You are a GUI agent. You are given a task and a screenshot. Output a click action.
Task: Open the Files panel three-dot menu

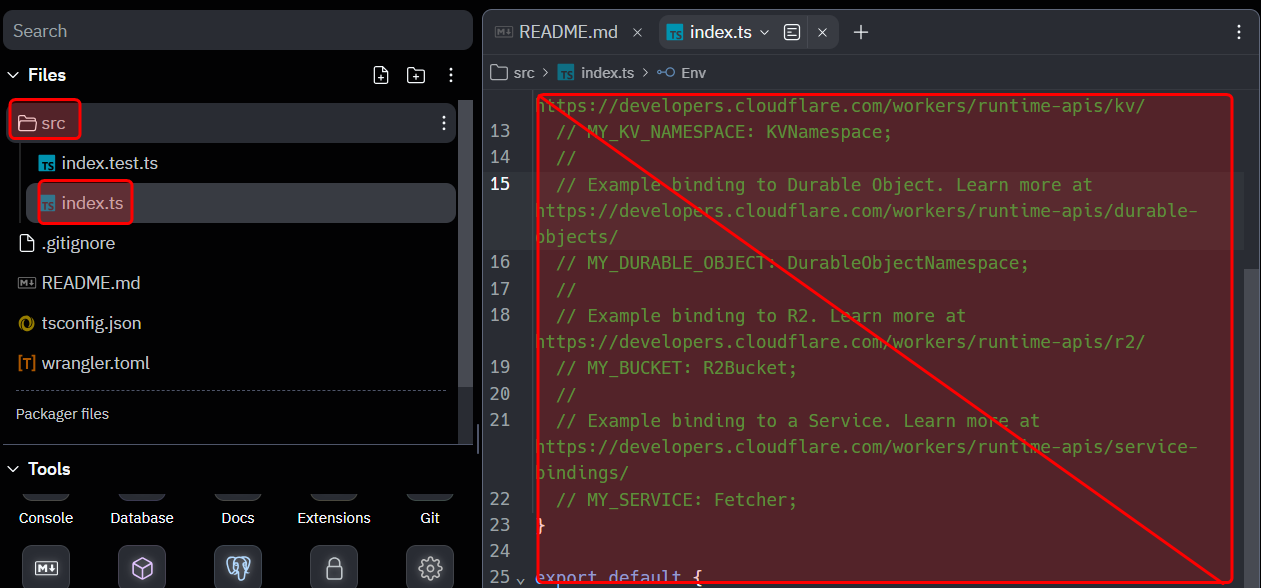coord(451,75)
